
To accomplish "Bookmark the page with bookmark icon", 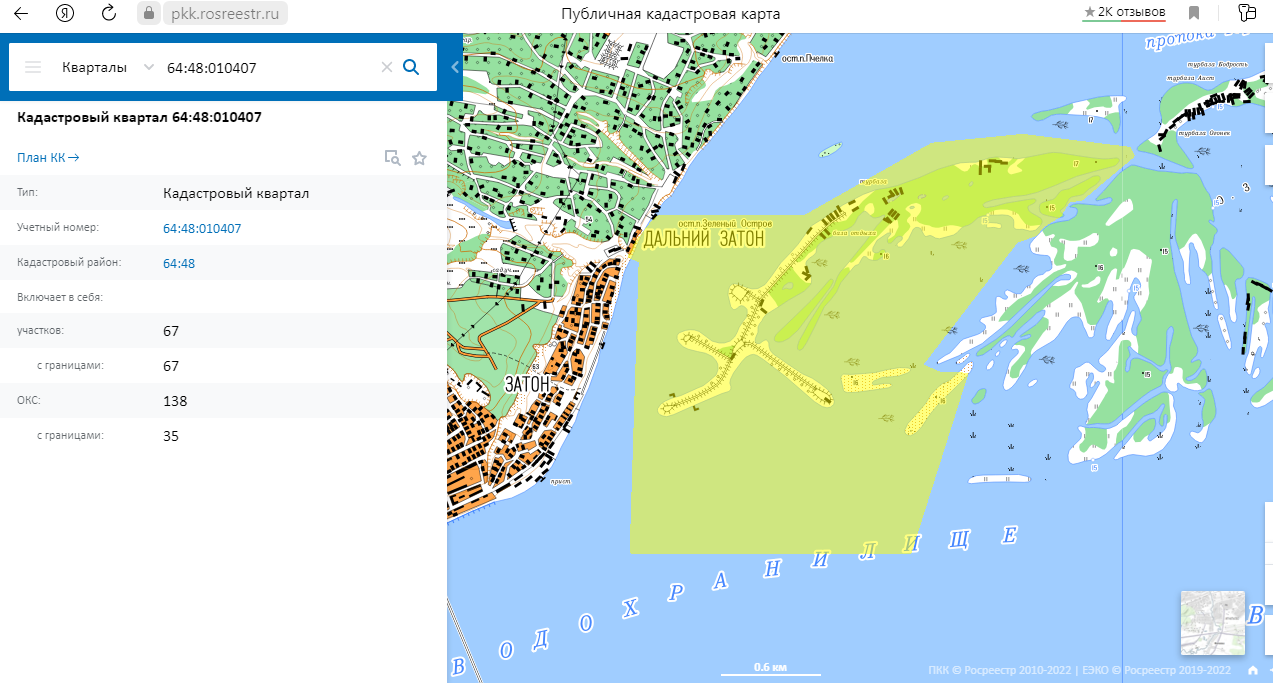I will [1194, 13].
